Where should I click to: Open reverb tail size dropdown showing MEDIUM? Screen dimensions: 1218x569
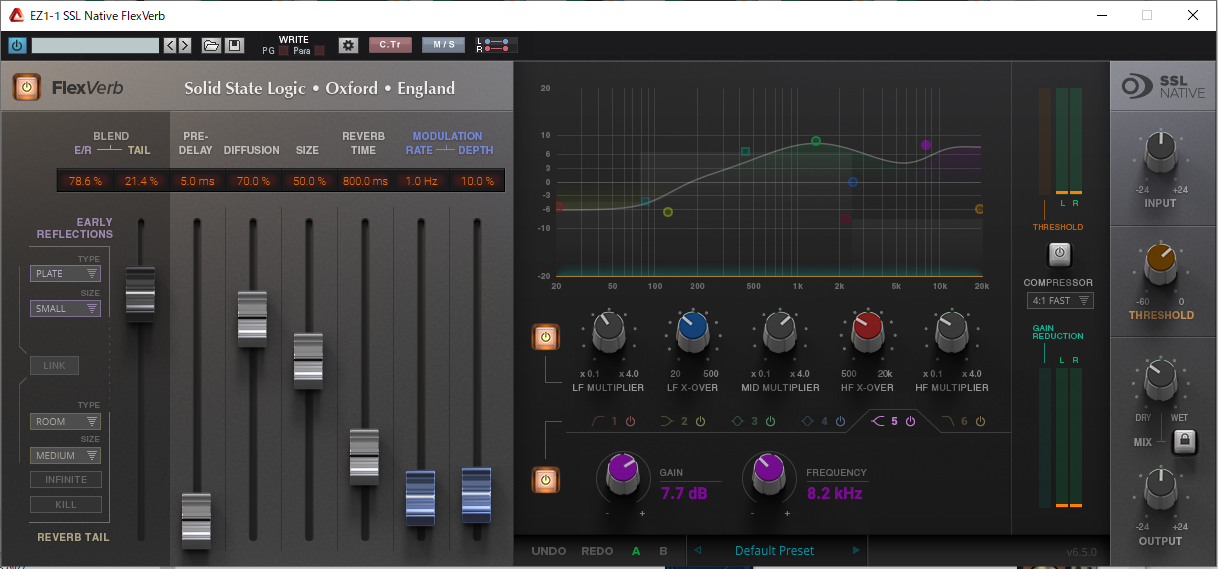(65, 456)
